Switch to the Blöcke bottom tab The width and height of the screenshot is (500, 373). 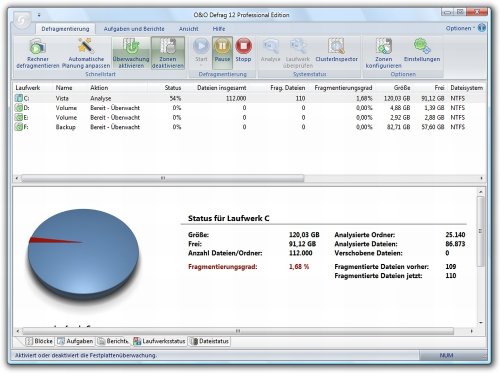[39, 341]
